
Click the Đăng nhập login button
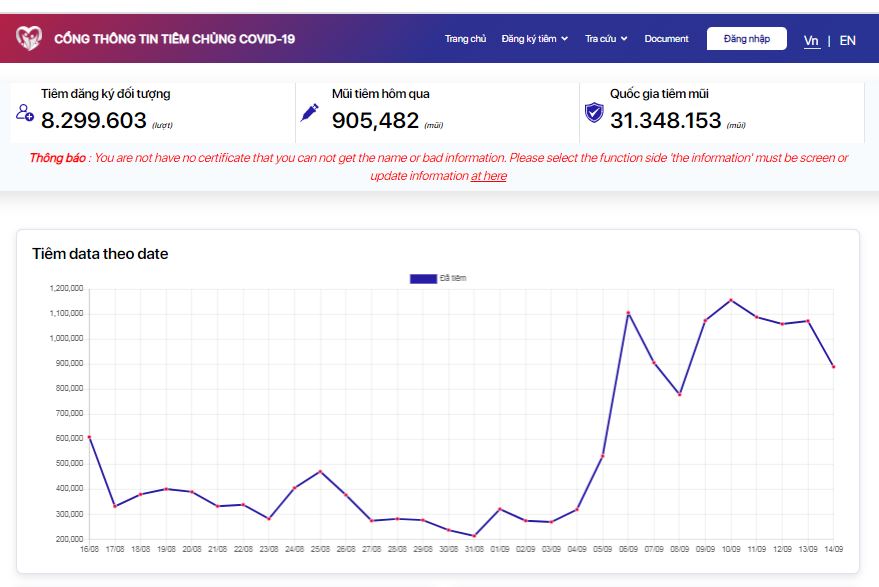coord(747,39)
